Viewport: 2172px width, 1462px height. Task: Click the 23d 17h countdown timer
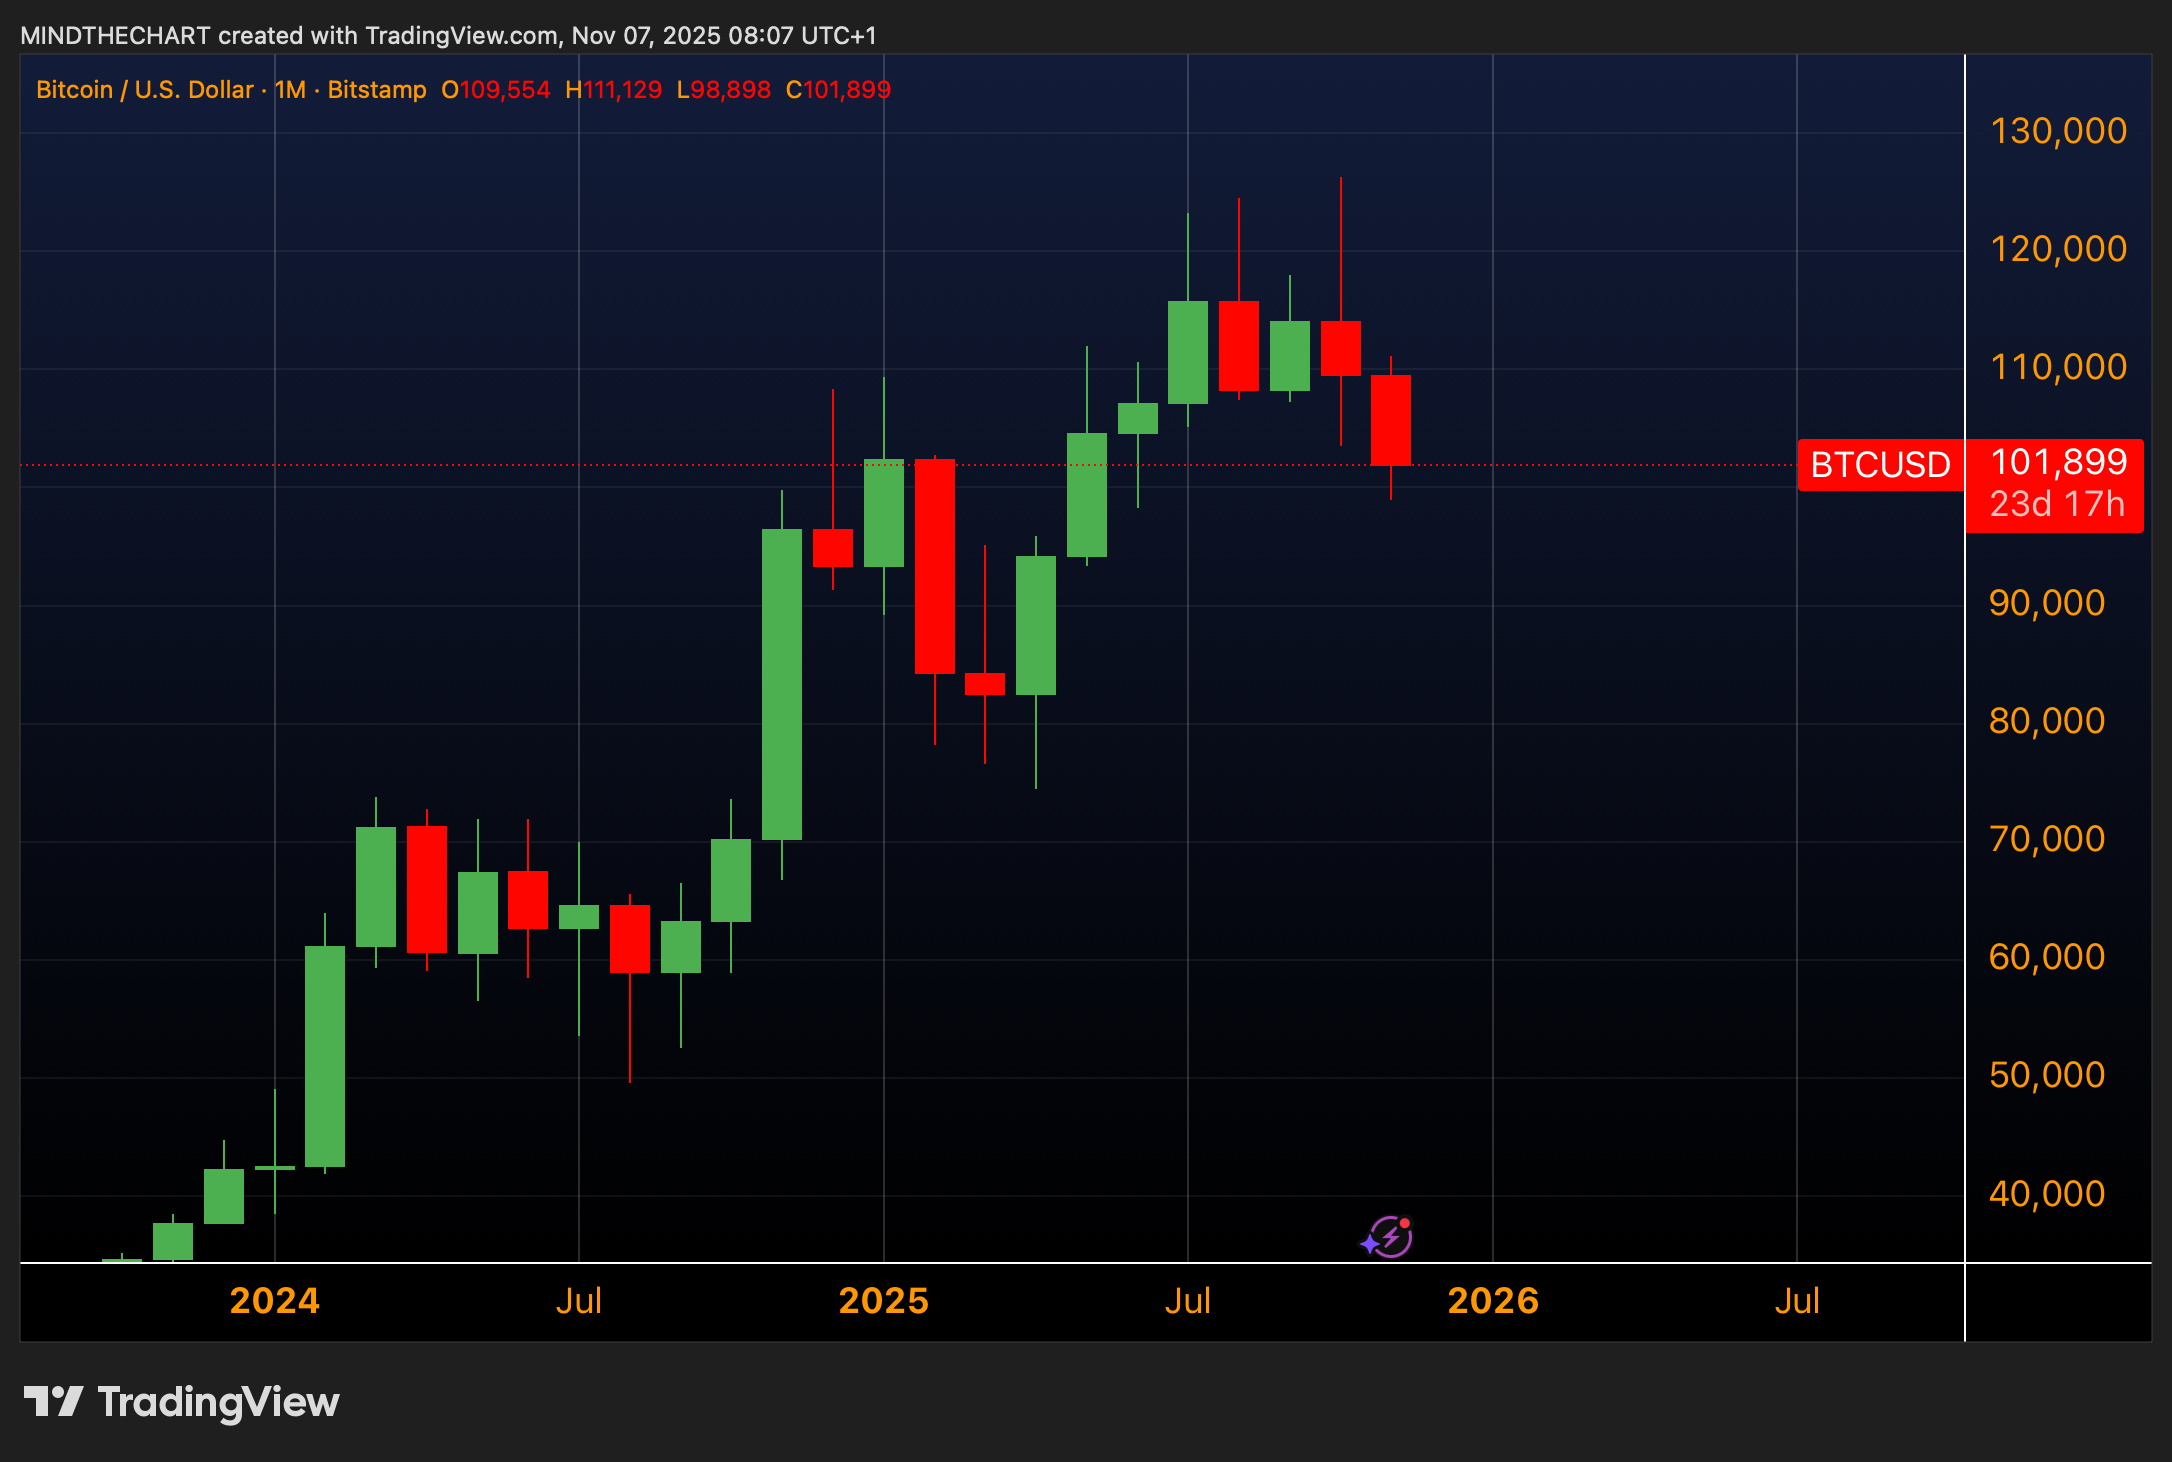coord(2056,504)
